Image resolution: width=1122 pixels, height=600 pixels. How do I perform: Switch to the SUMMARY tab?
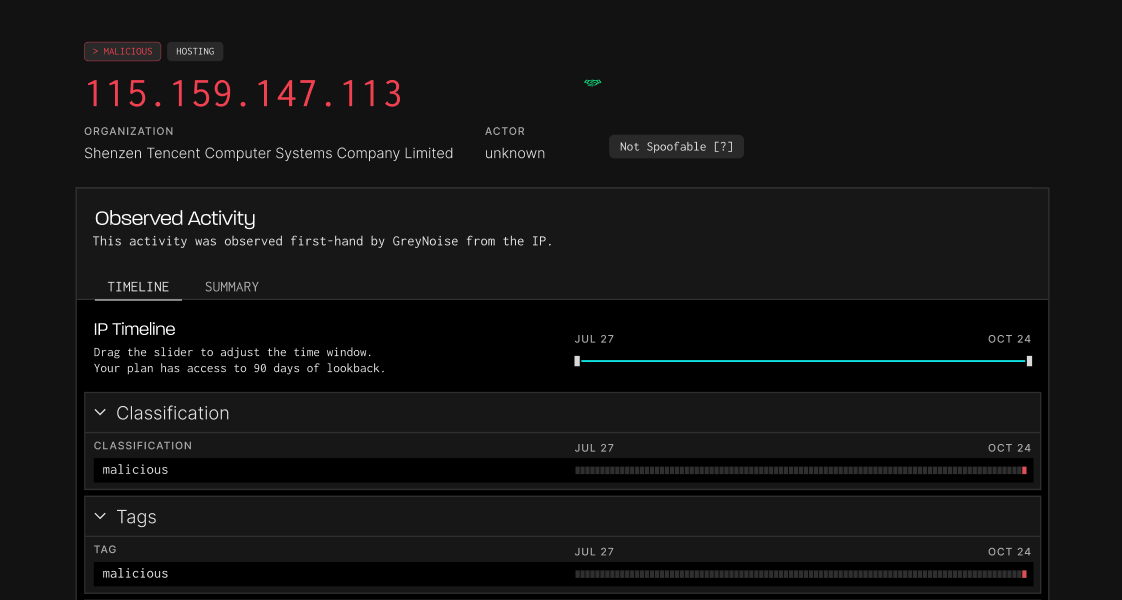tap(232, 287)
